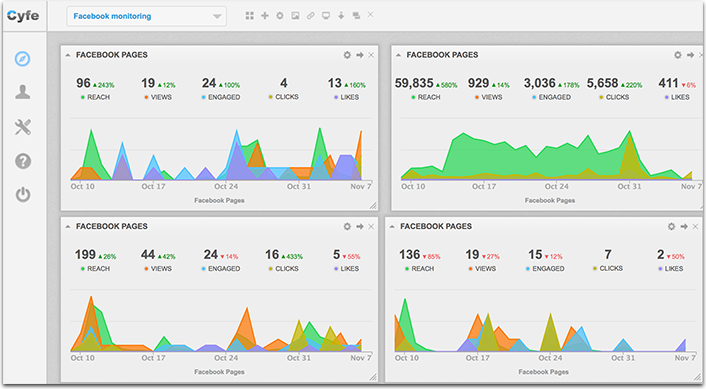
Task: Toggle ENGAGED legend showing 24 up 100%
Action: coord(221,97)
